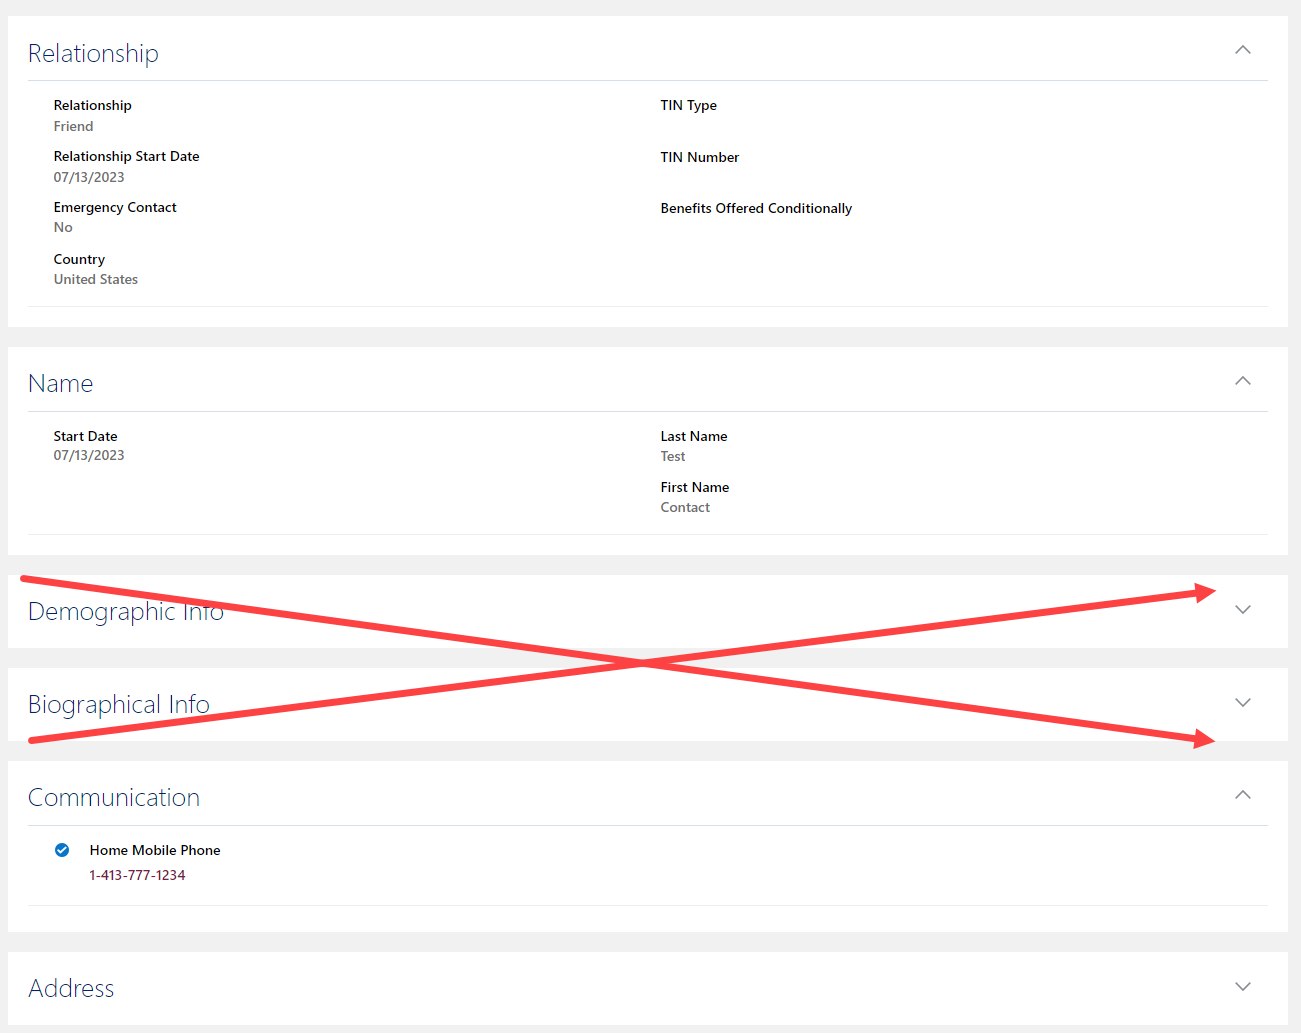Collapse the Communication section

[x=1242, y=795]
